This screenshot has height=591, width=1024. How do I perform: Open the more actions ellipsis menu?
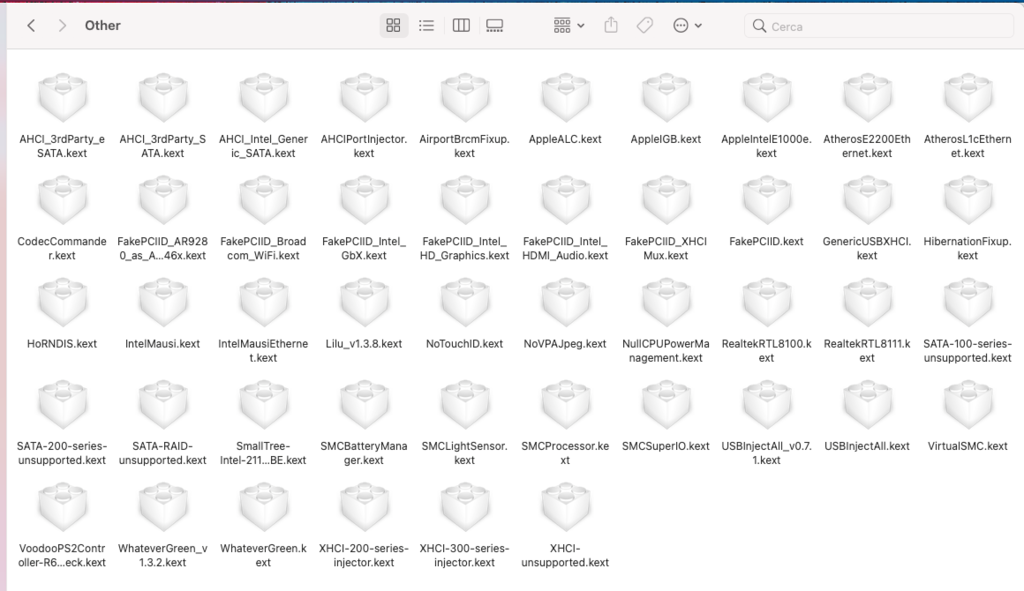tap(687, 26)
